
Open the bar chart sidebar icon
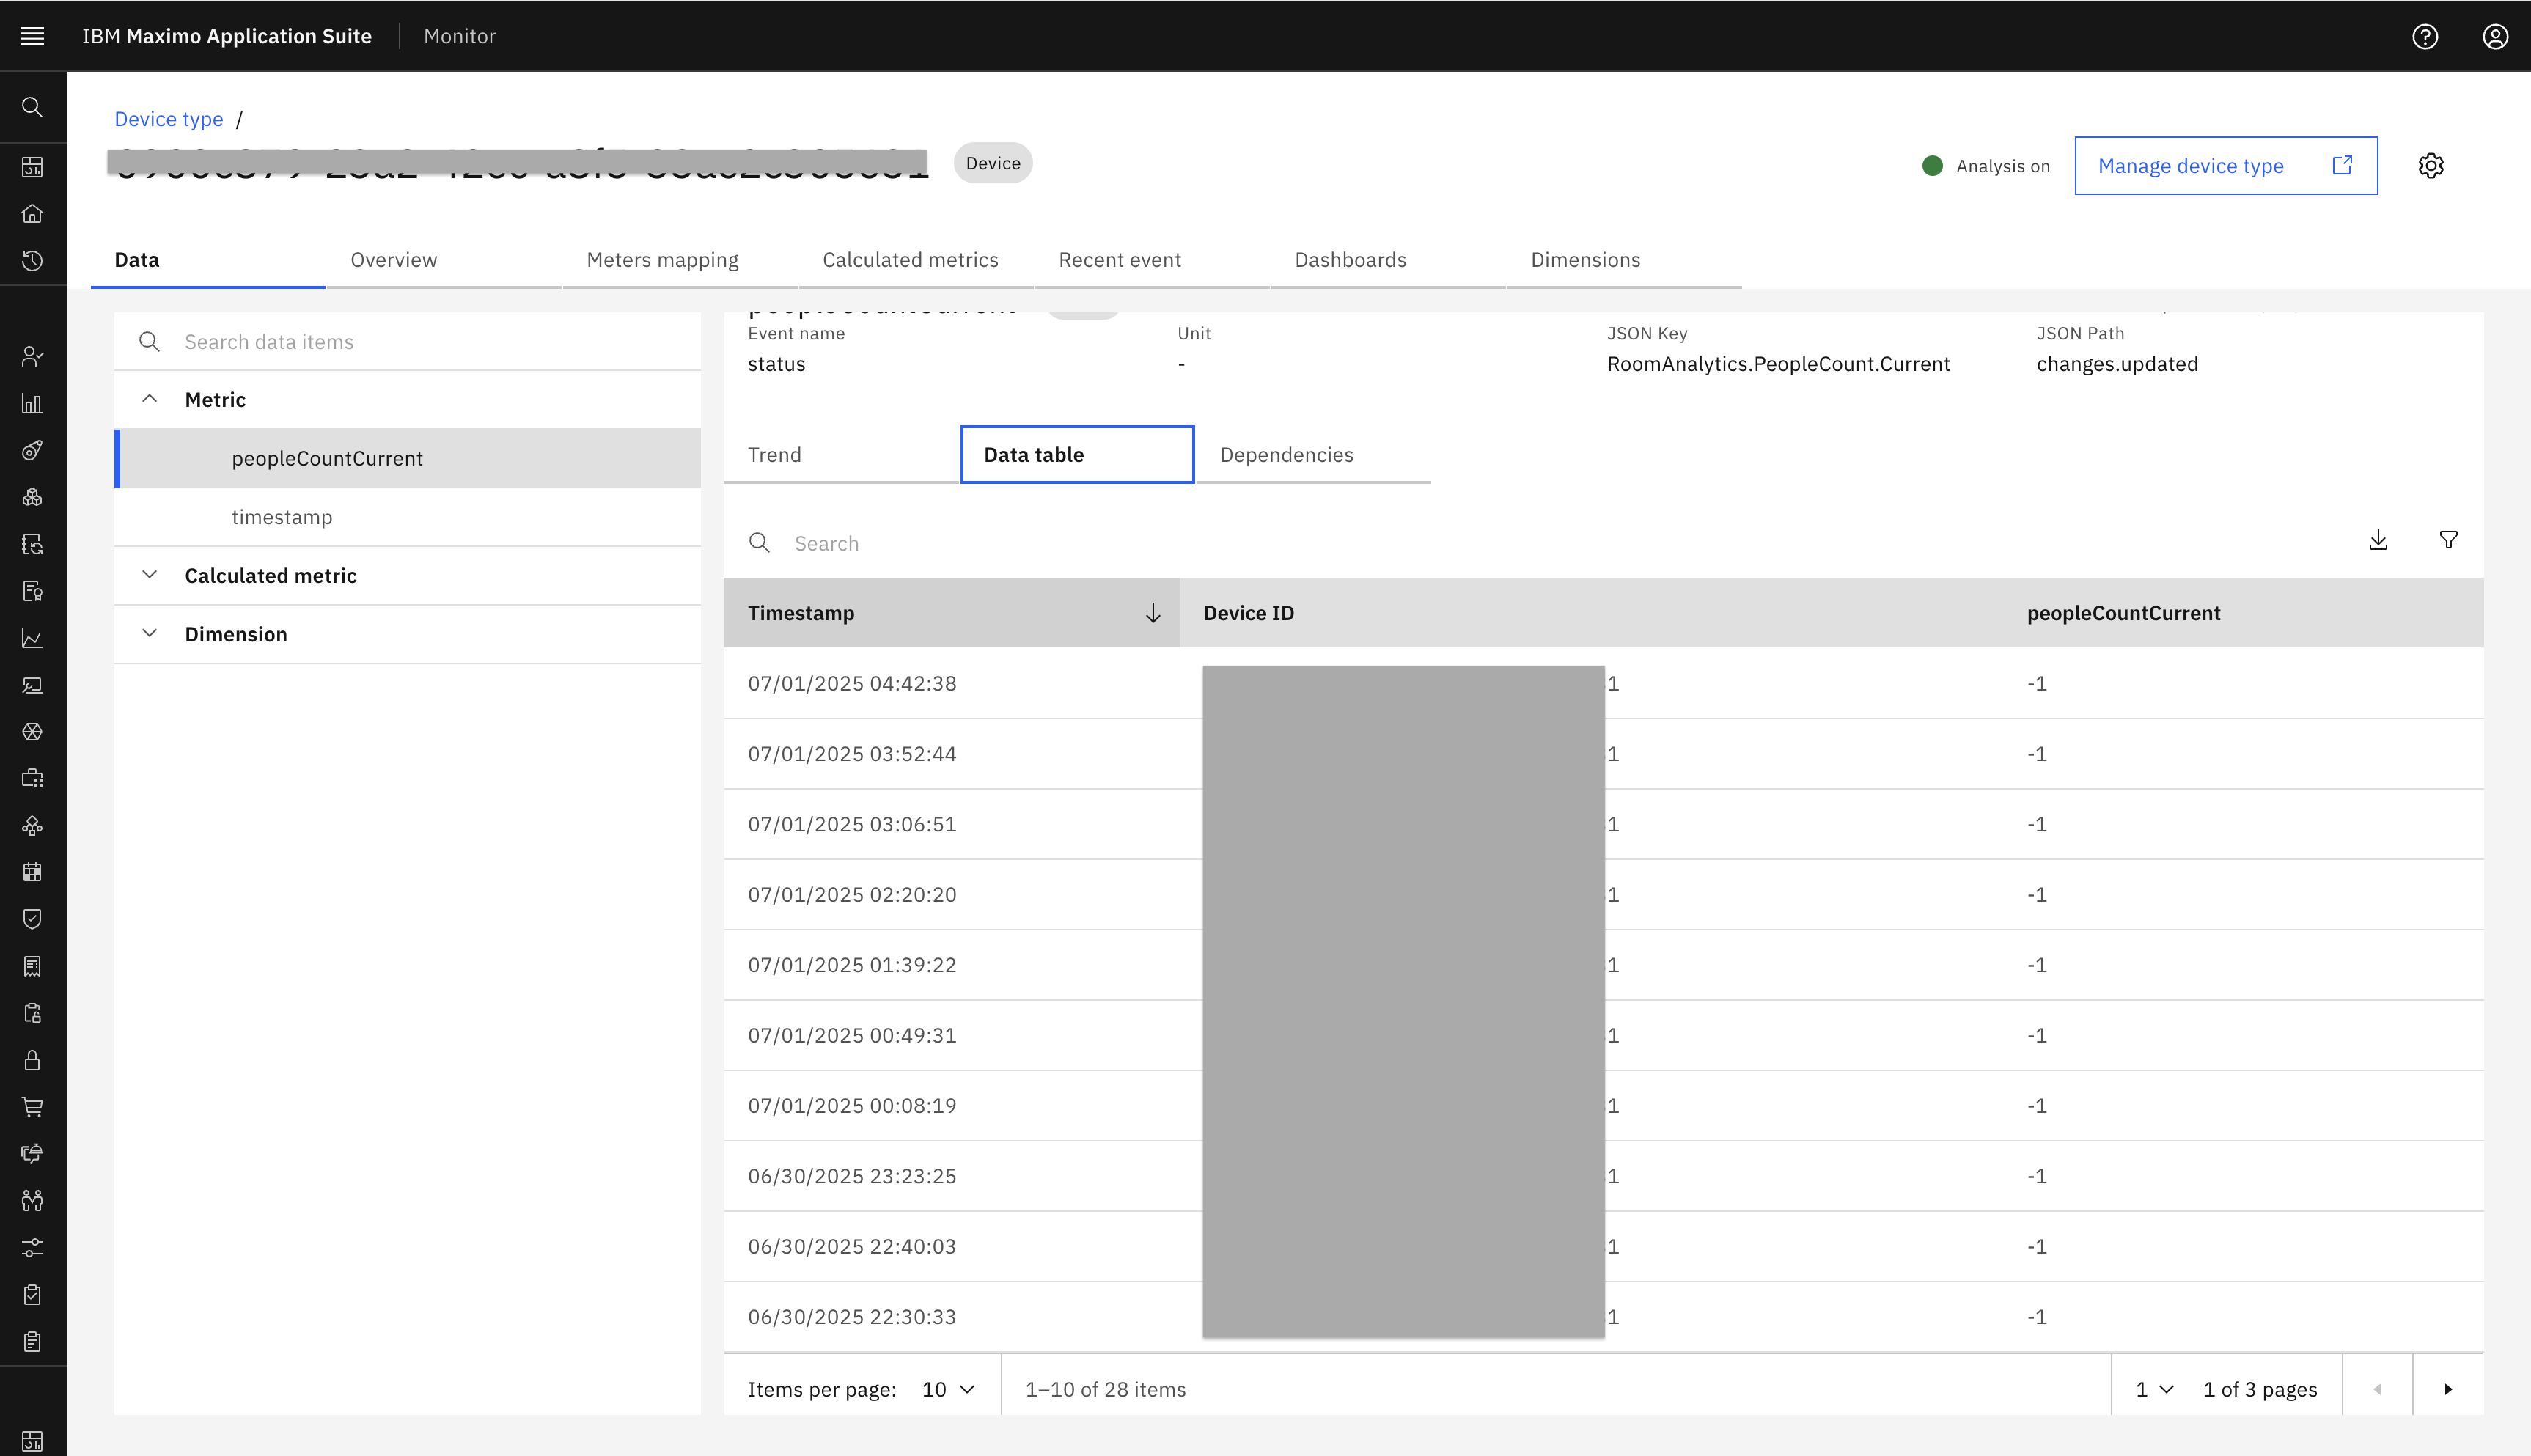[x=32, y=403]
